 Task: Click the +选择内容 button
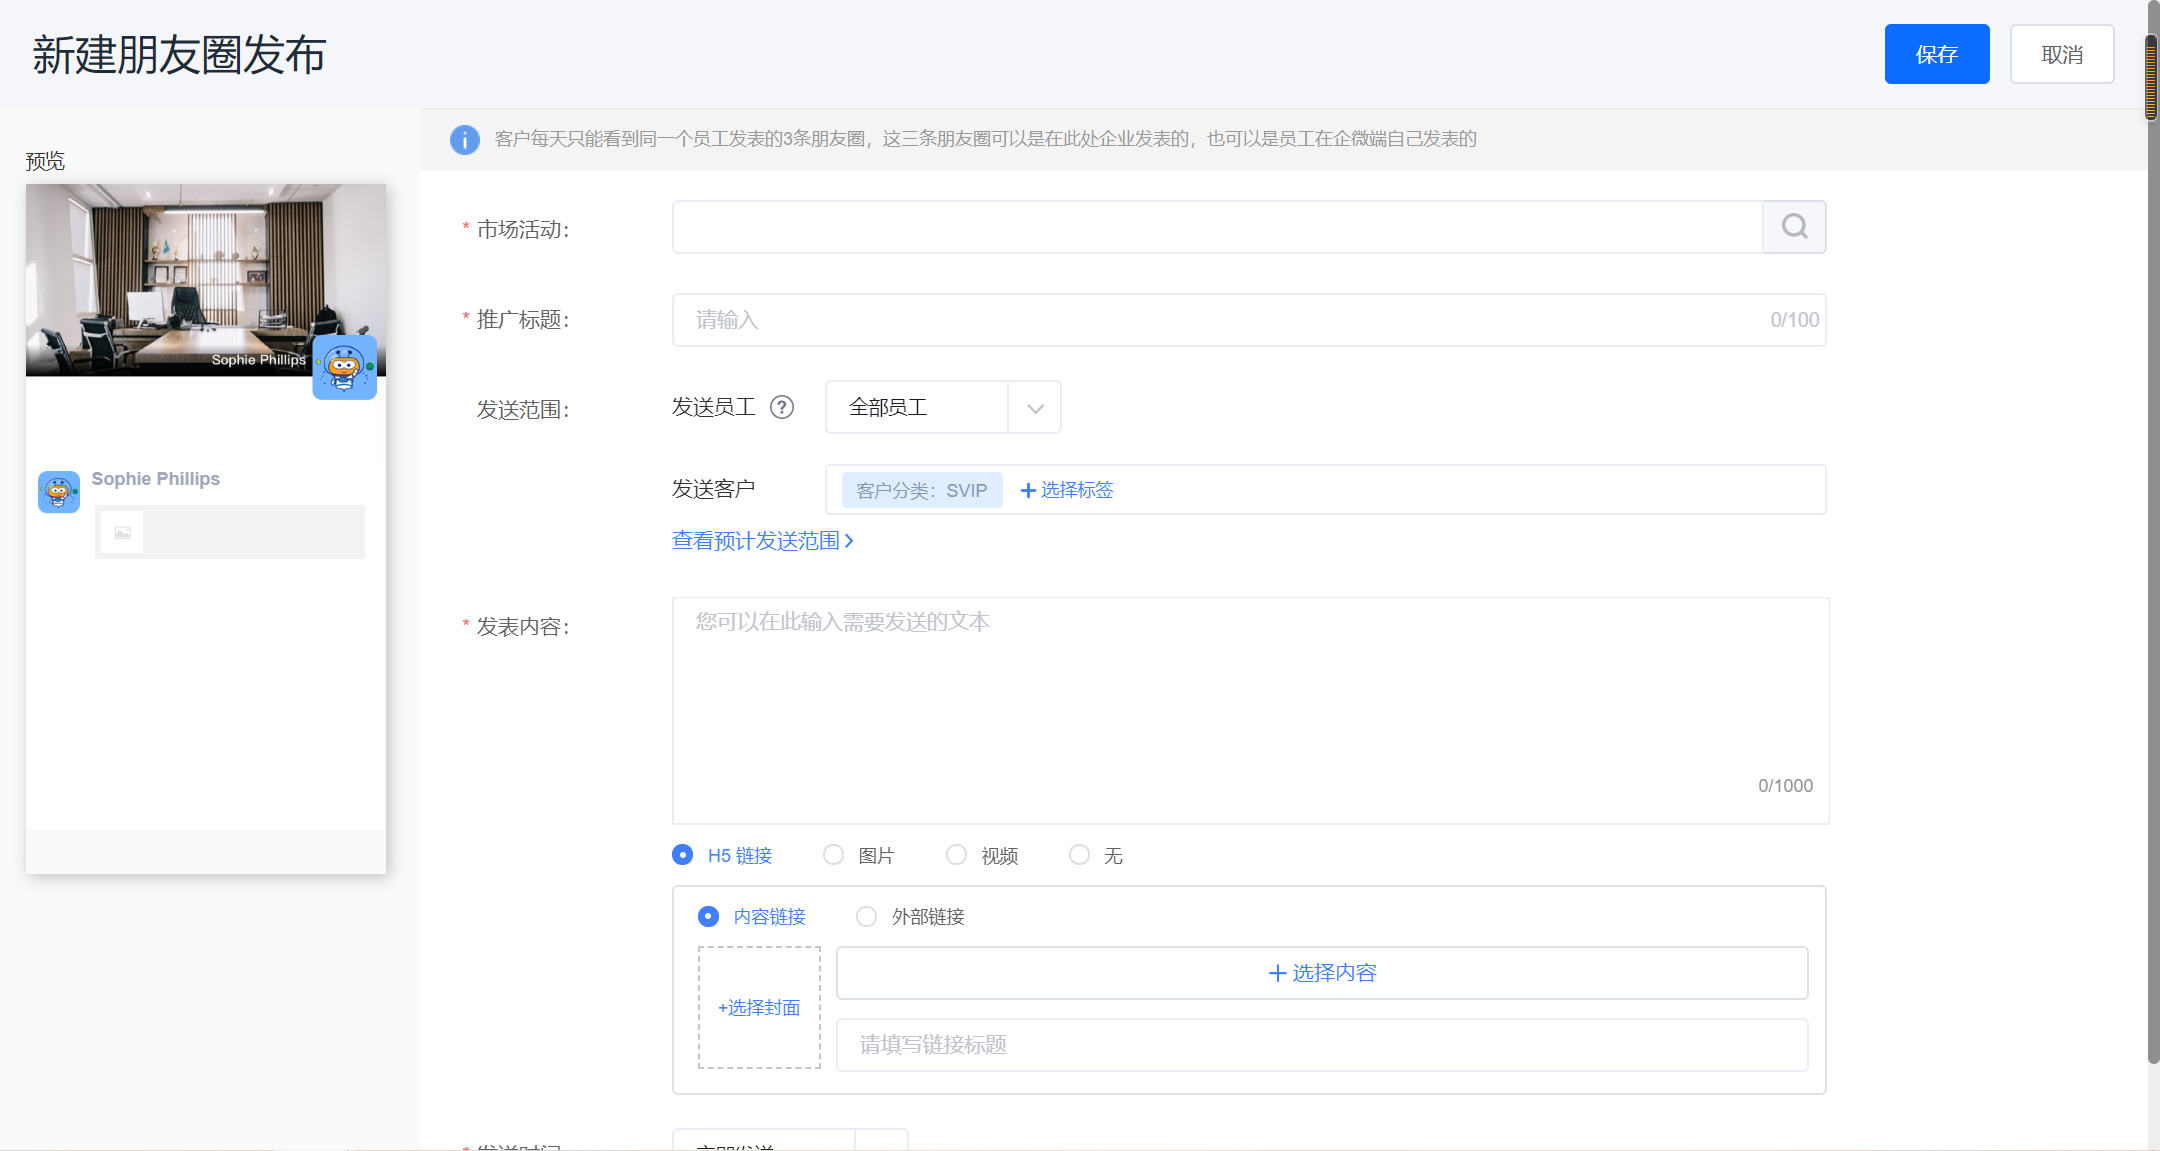pyautogui.click(x=1322, y=973)
